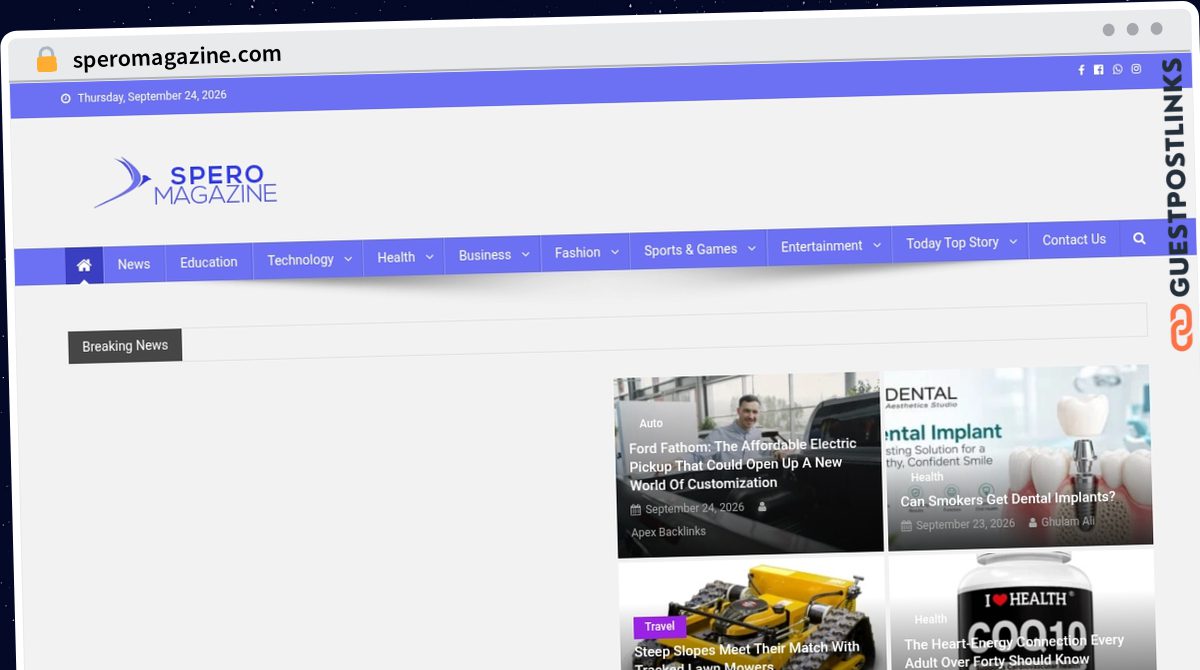The image size is (1200, 670).
Task: Open the second Facebook square icon
Action: pos(1099,70)
